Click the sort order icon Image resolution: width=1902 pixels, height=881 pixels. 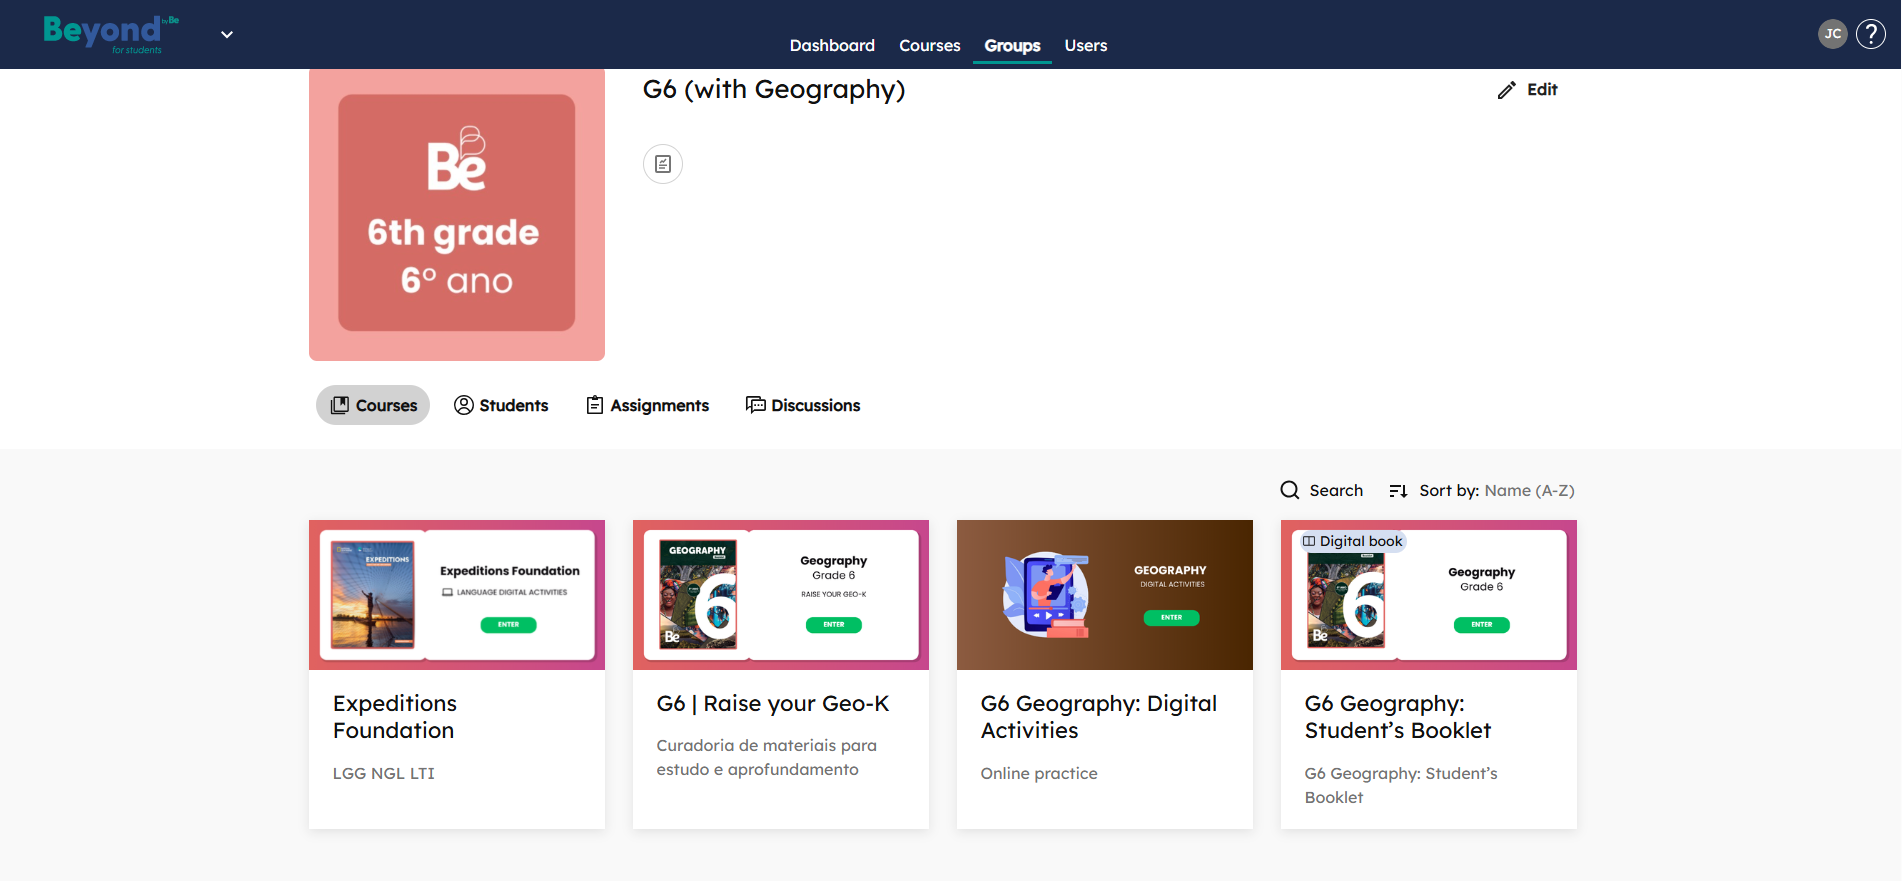tap(1398, 491)
